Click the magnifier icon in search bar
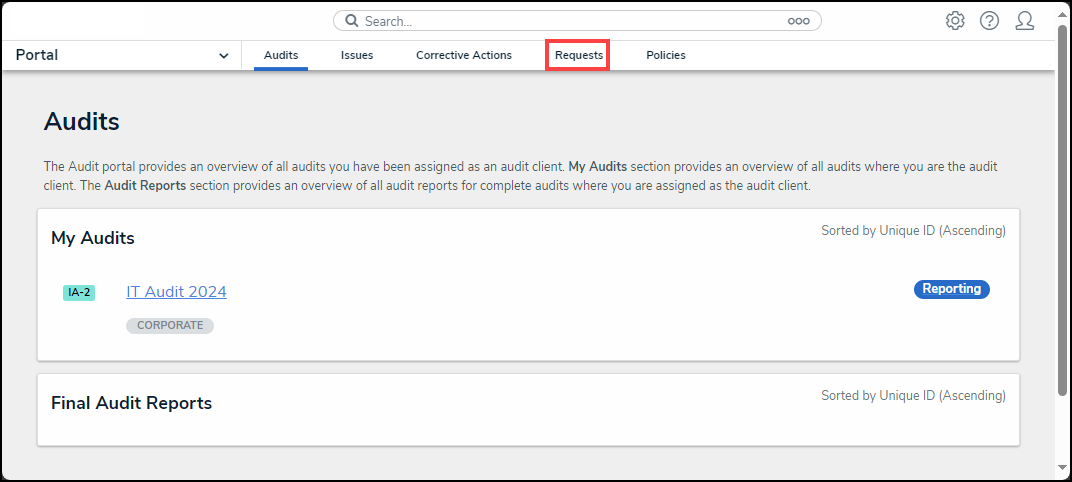The width and height of the screenshot is (1072, 482). tap(352, 21)
